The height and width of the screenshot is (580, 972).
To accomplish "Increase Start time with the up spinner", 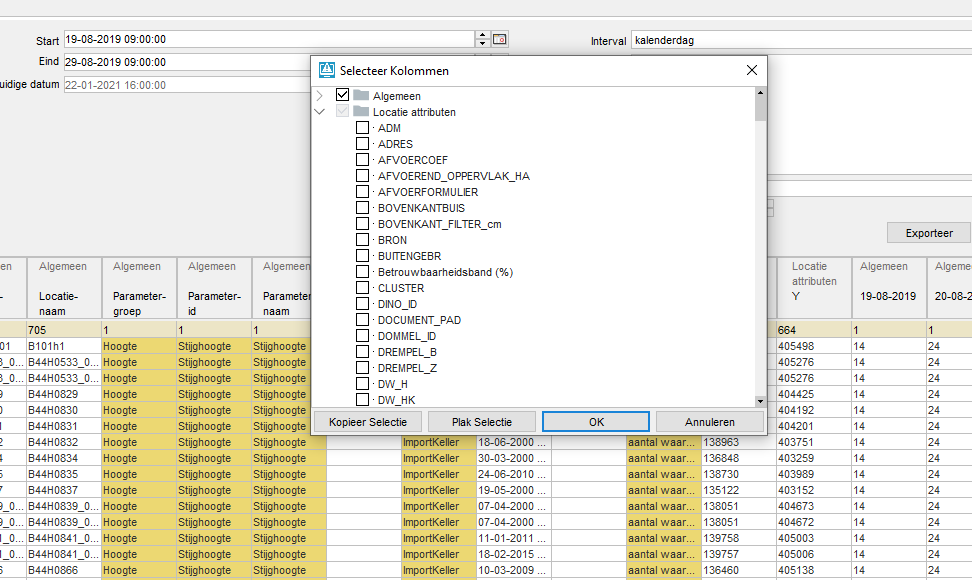I will click(x=483, y=35).
